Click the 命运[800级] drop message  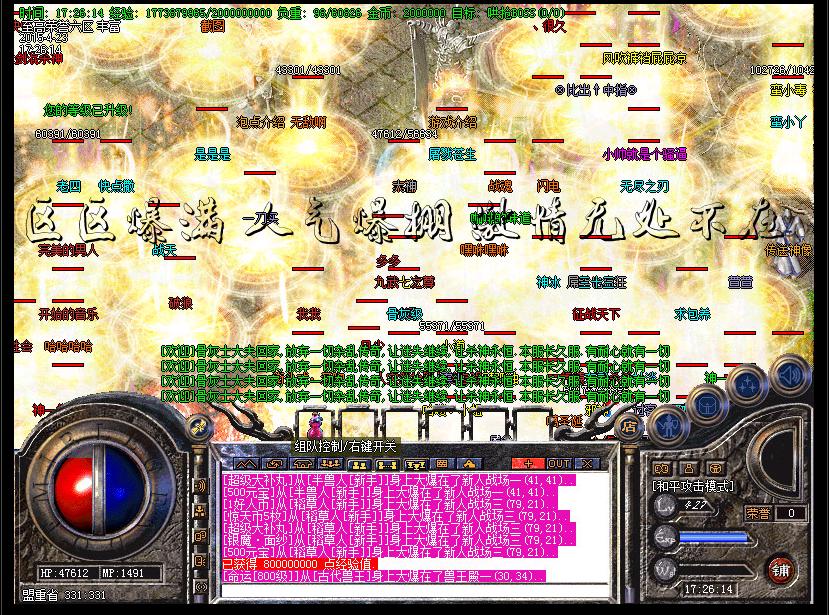click(x=383, y=576)
